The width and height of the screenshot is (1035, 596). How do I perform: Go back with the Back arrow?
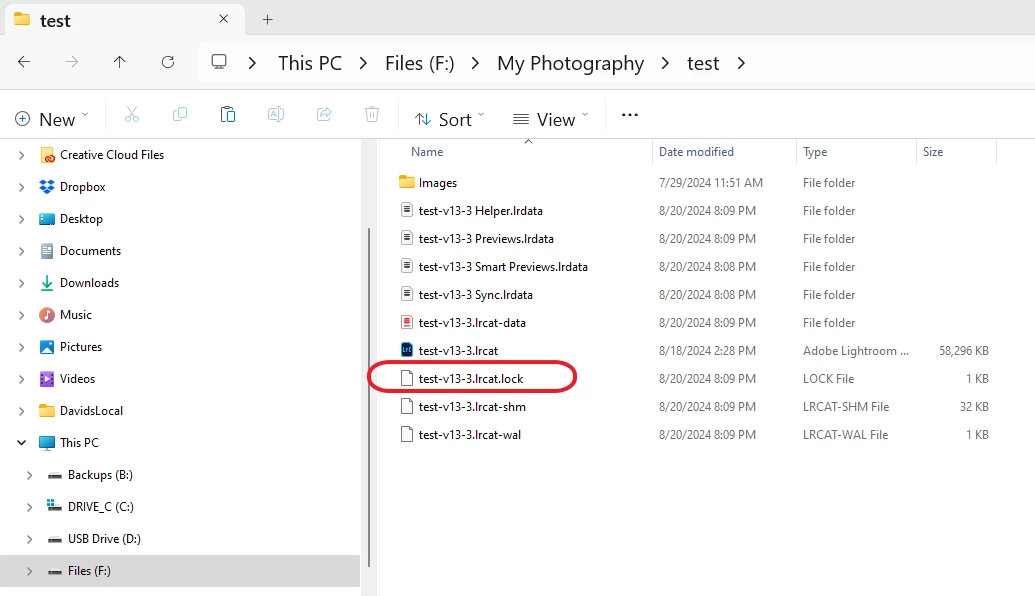(x=24, y=62)
